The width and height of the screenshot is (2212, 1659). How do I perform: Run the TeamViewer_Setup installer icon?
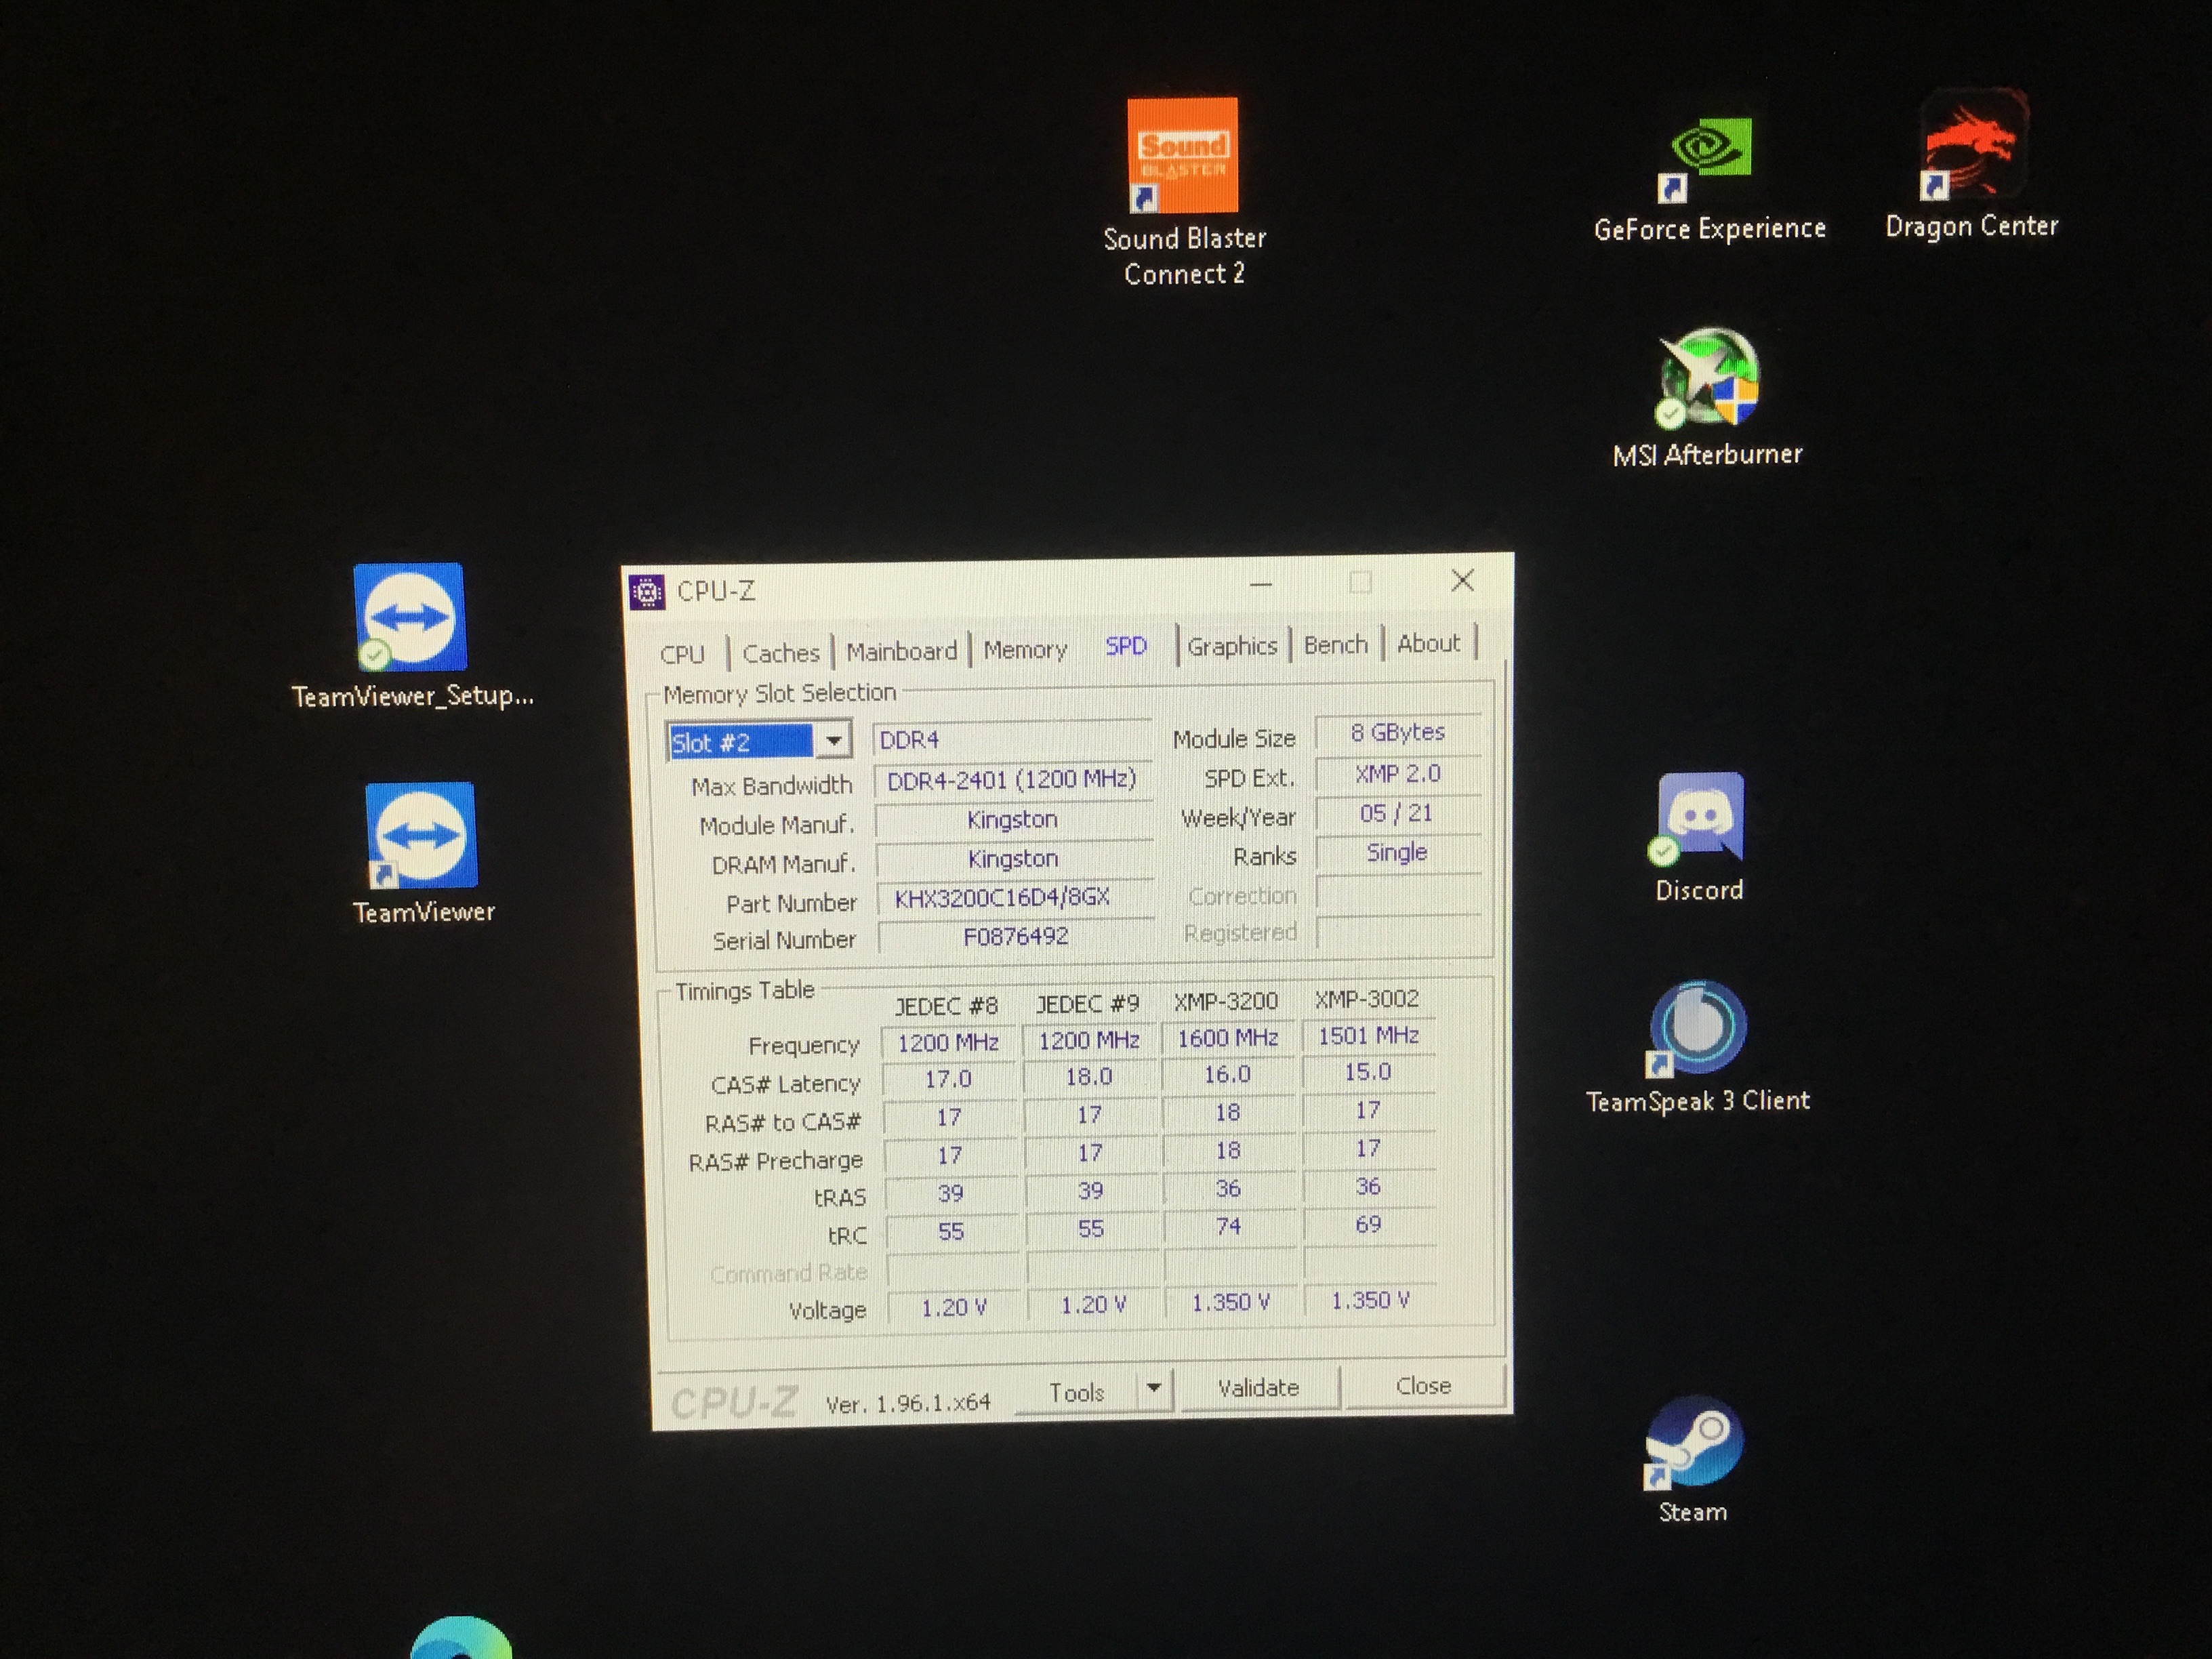click(410, 617)
